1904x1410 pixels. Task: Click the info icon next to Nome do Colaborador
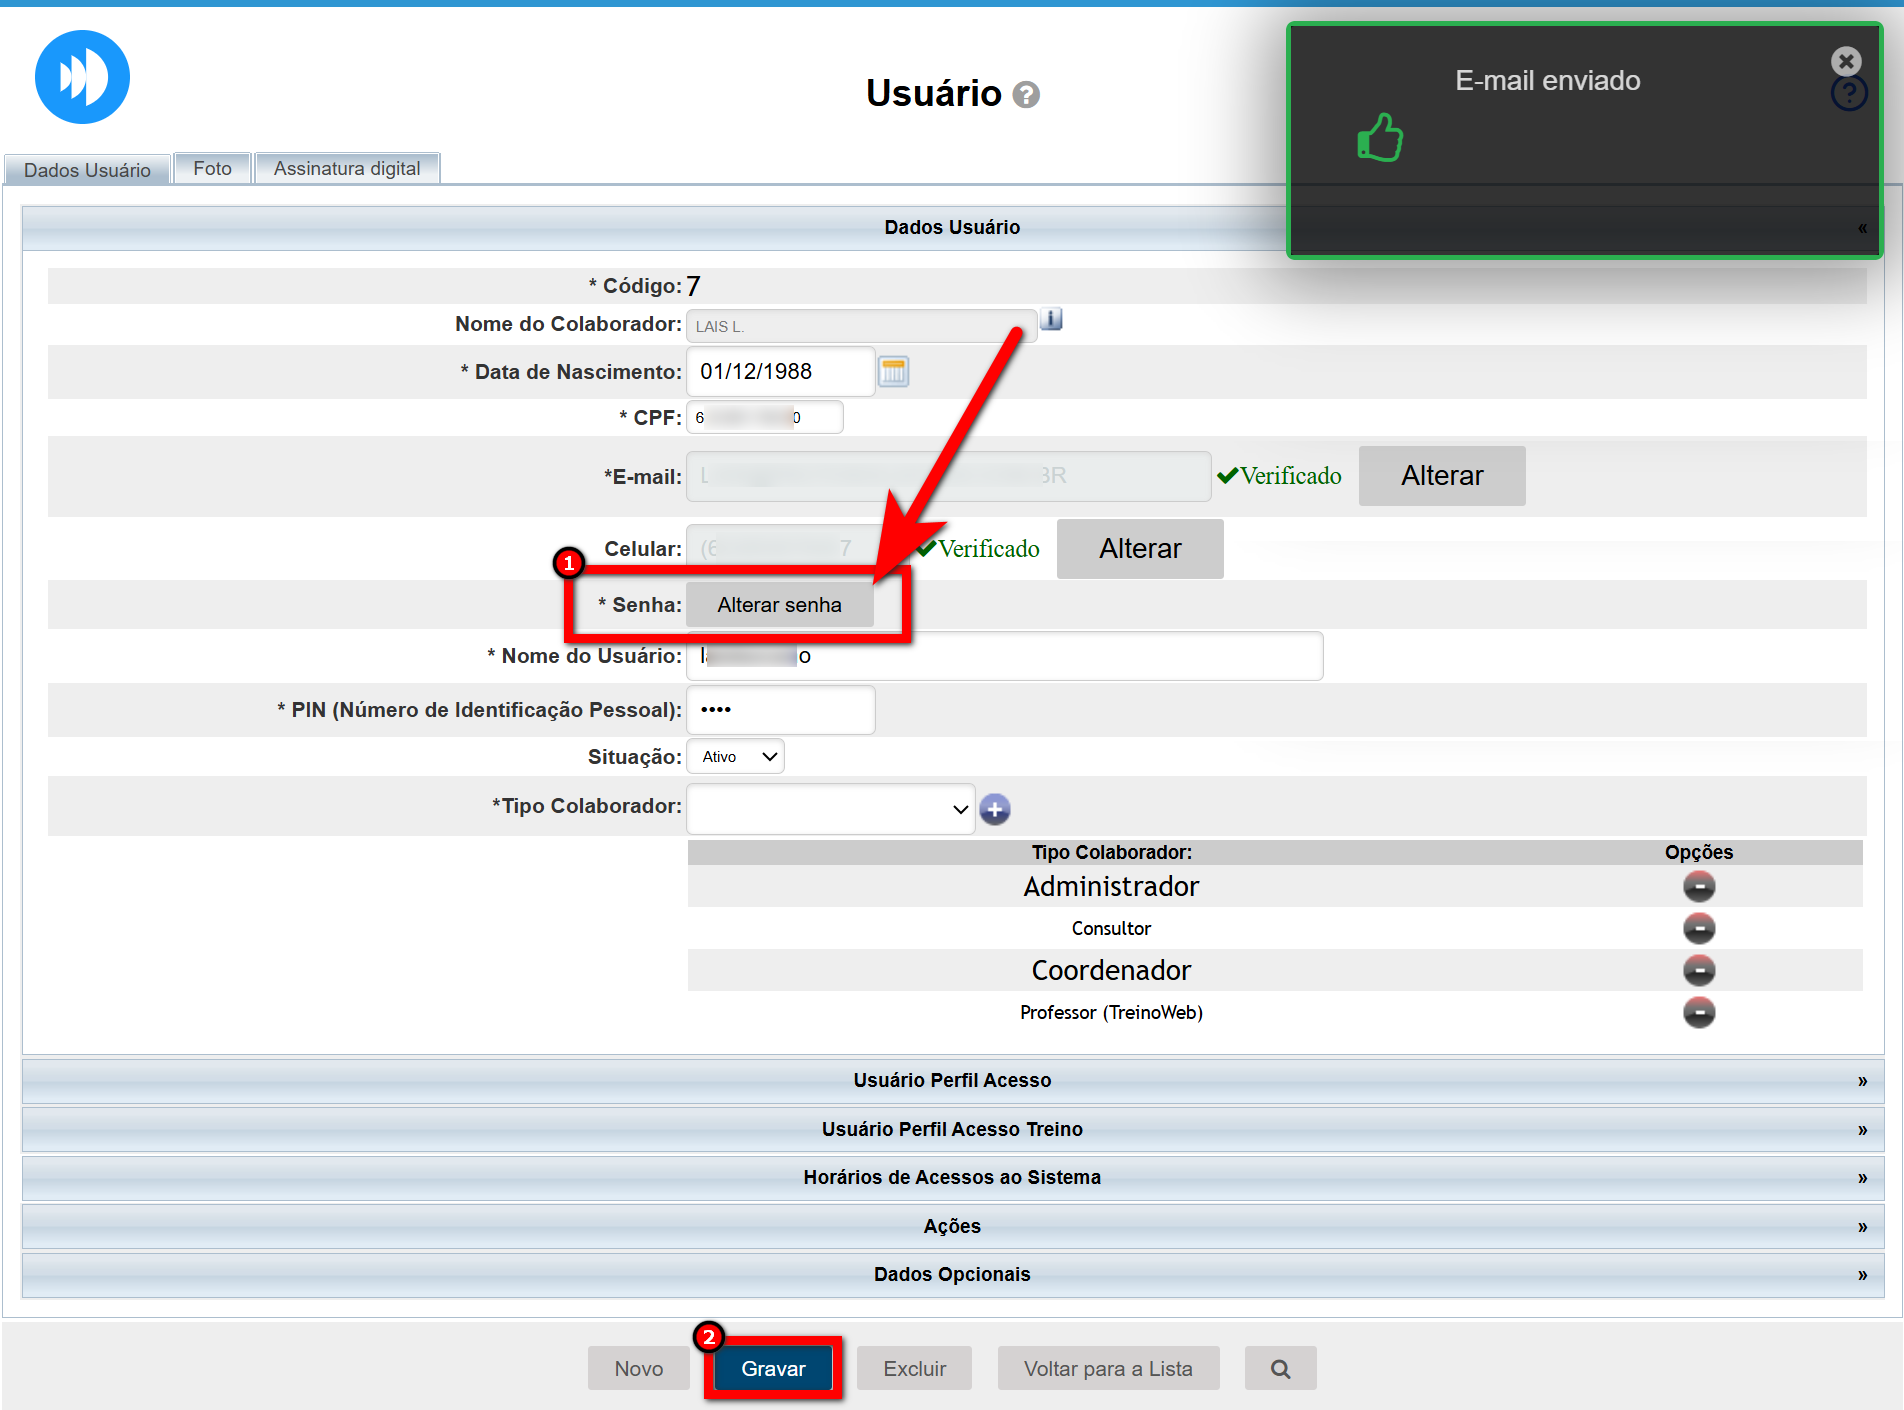tap(1051, 320)
